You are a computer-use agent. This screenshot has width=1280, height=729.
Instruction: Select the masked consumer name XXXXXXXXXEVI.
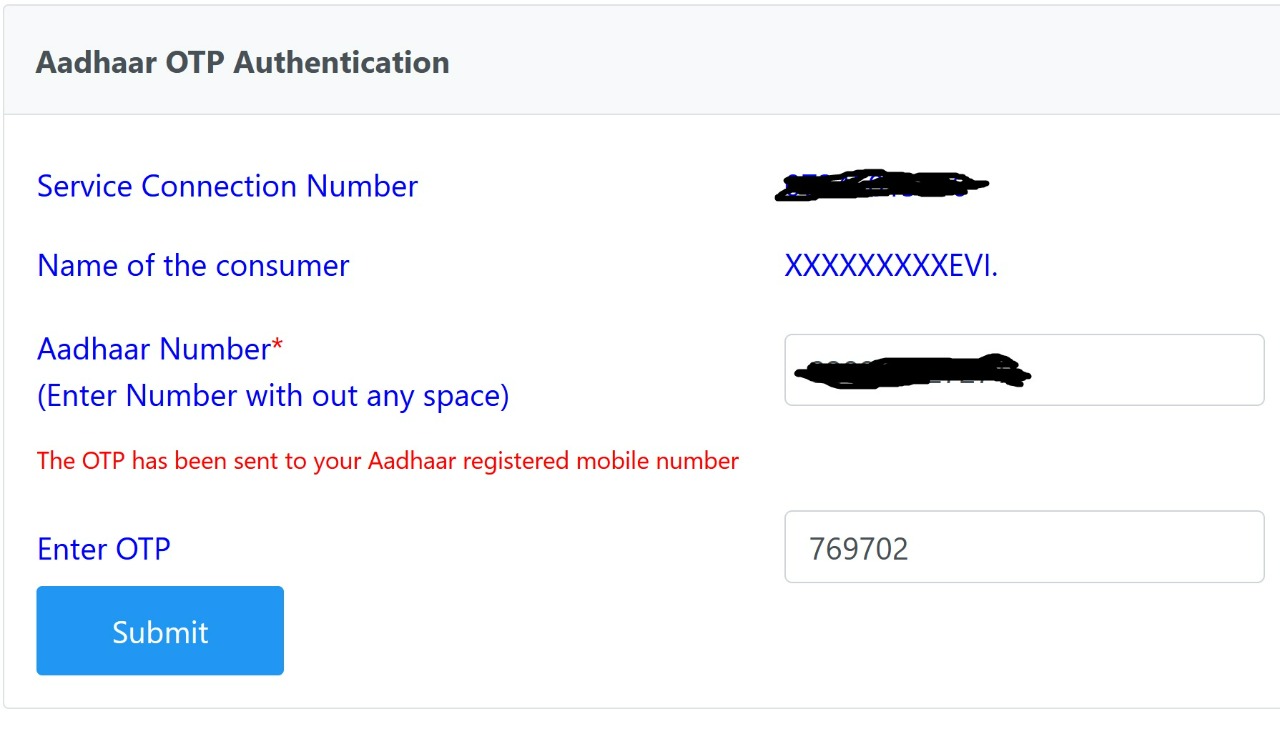point(890,266)
